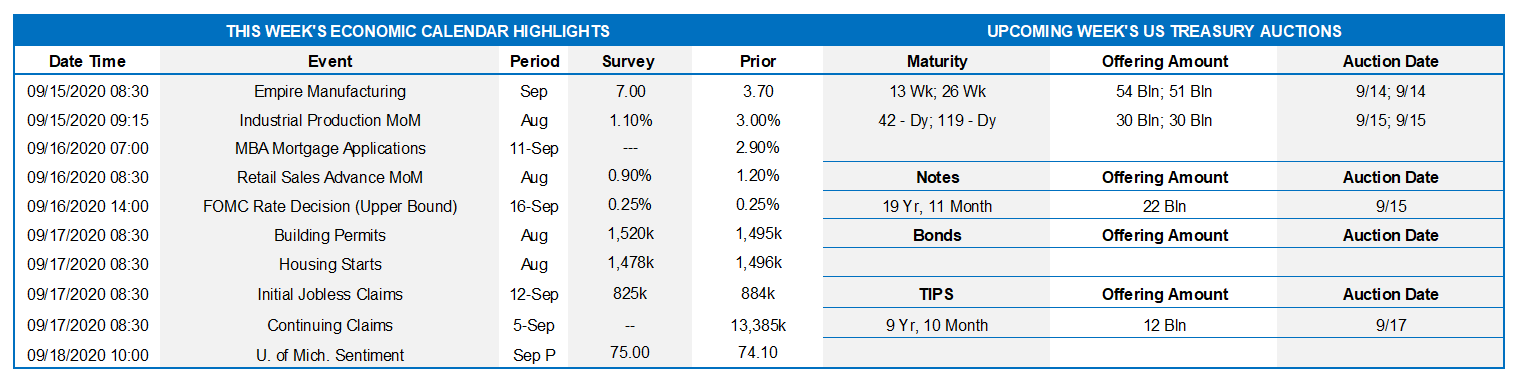Click the Housing Starts event
The width and height of the screenshot is (1520, 384).
click(330, 264)
